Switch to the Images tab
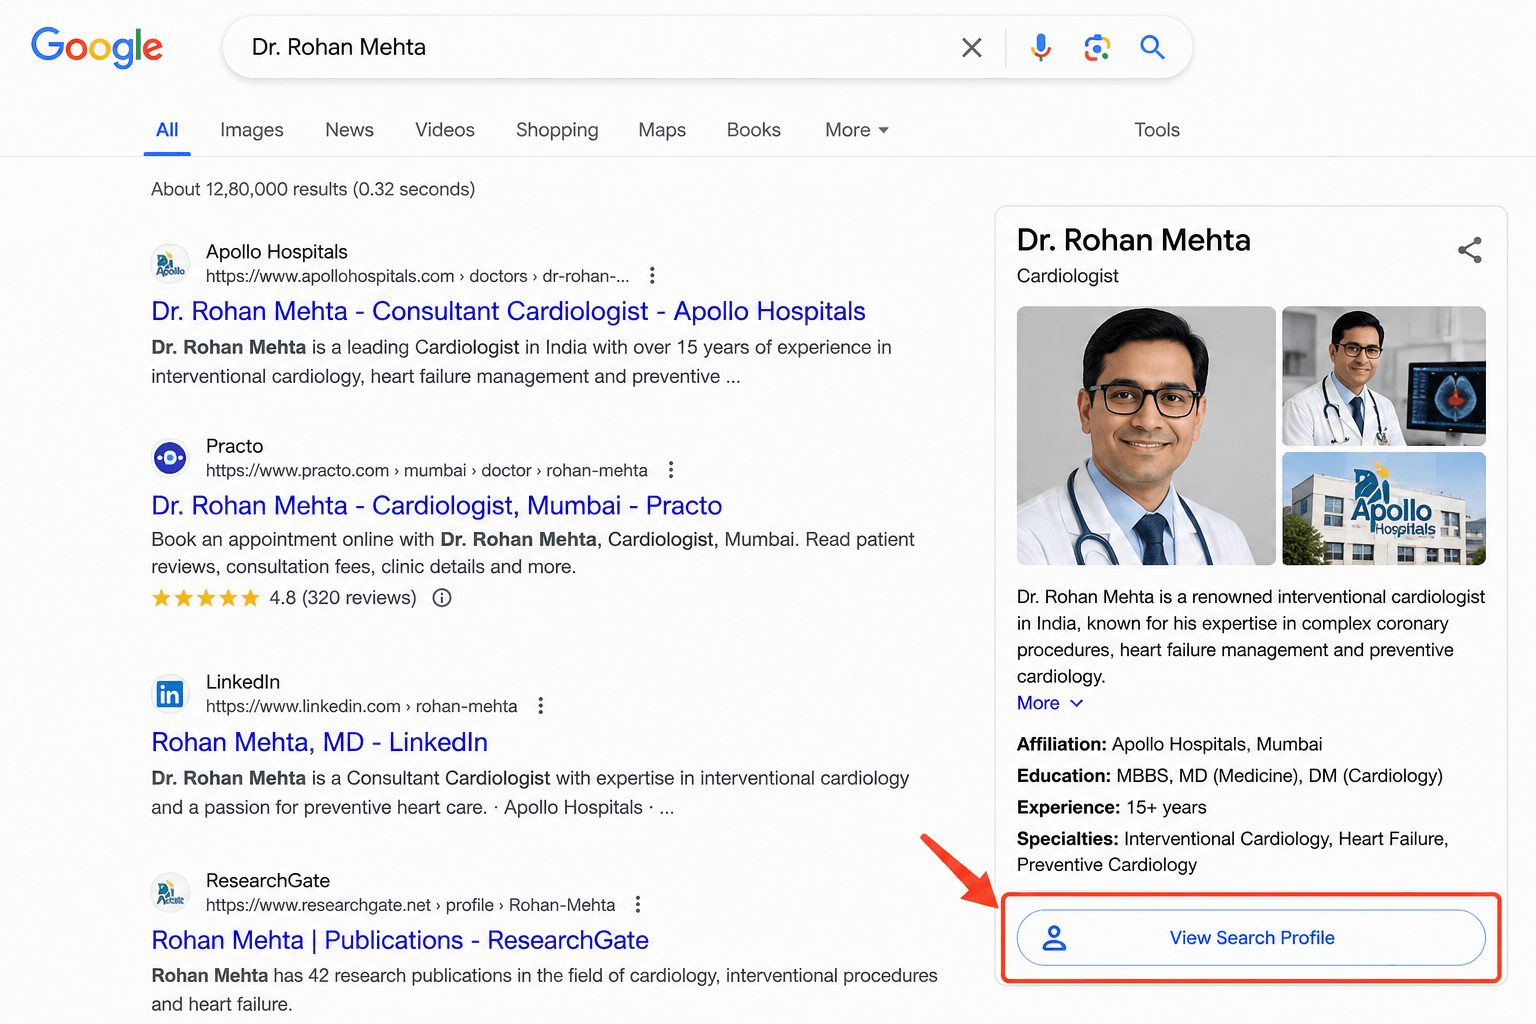Screen dimensions: 1536x1024 [252, 130]
